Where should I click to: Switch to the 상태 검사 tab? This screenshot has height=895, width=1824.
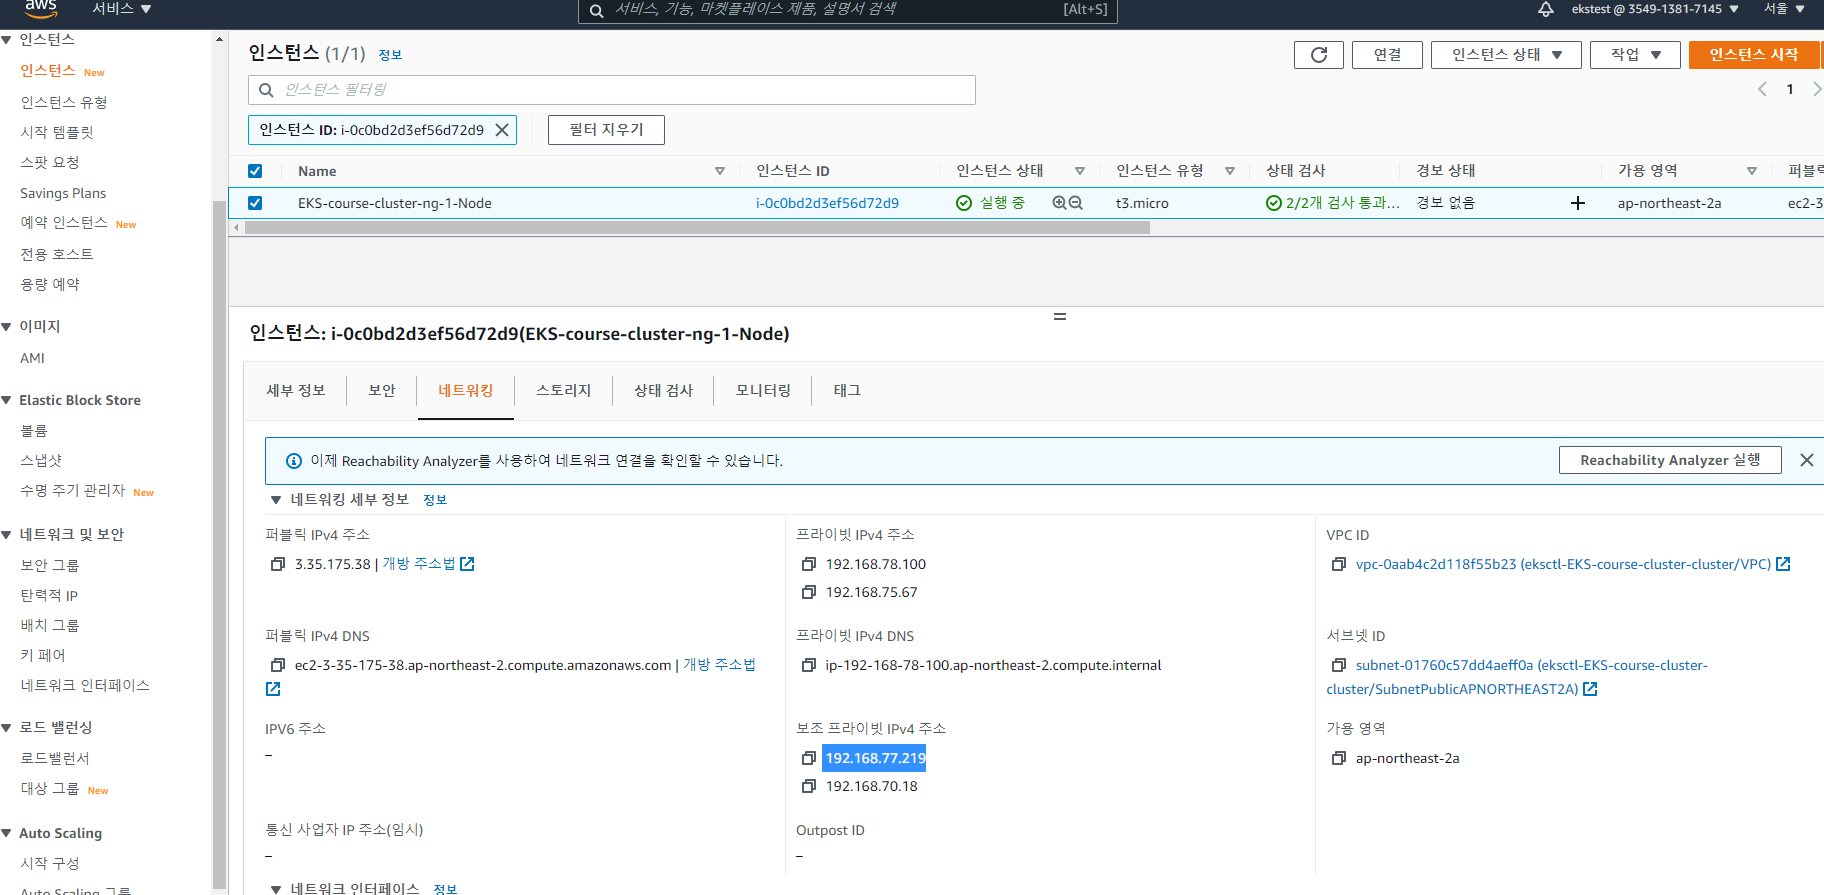663,391
